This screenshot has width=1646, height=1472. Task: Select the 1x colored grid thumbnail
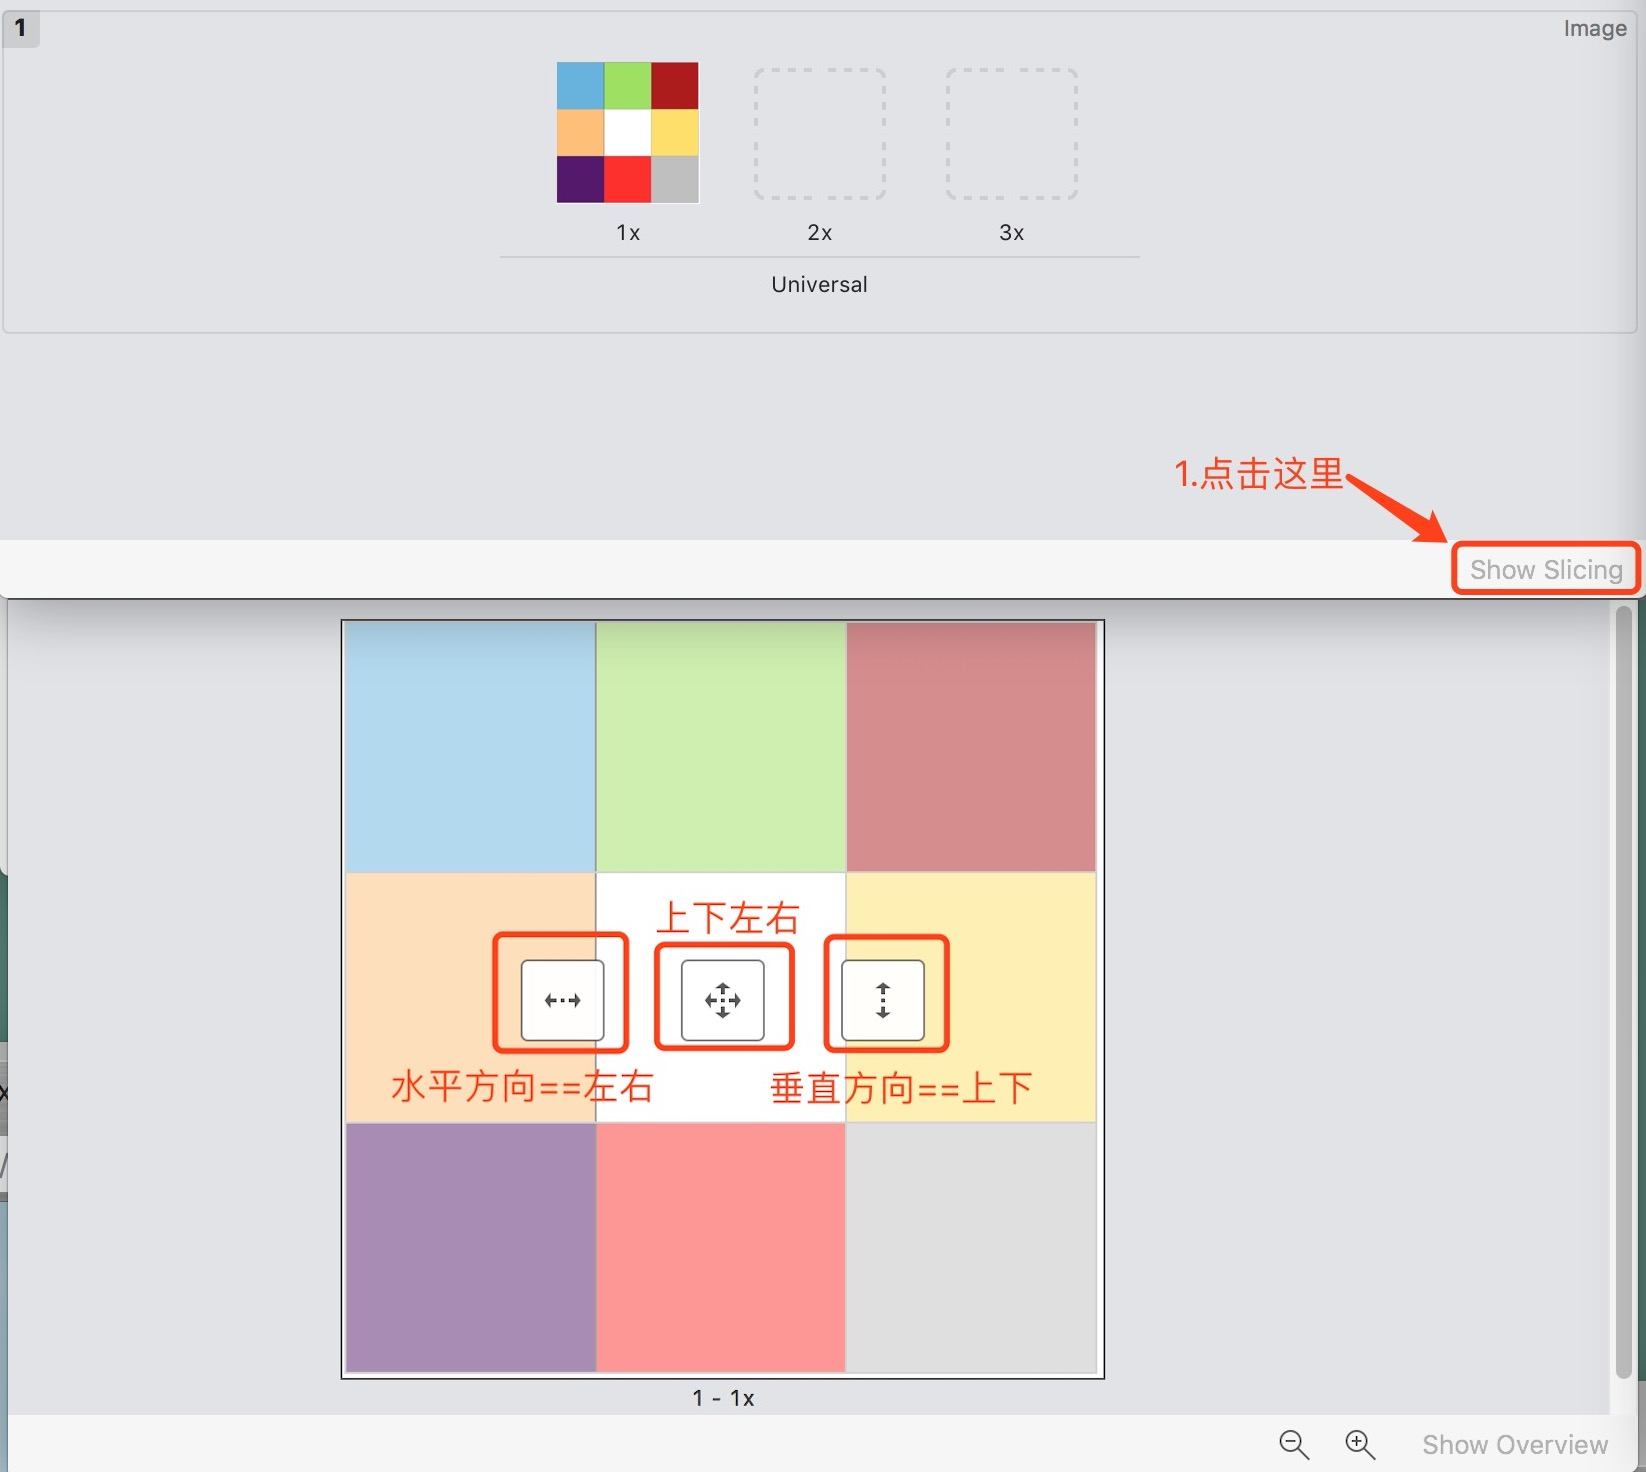627,132
